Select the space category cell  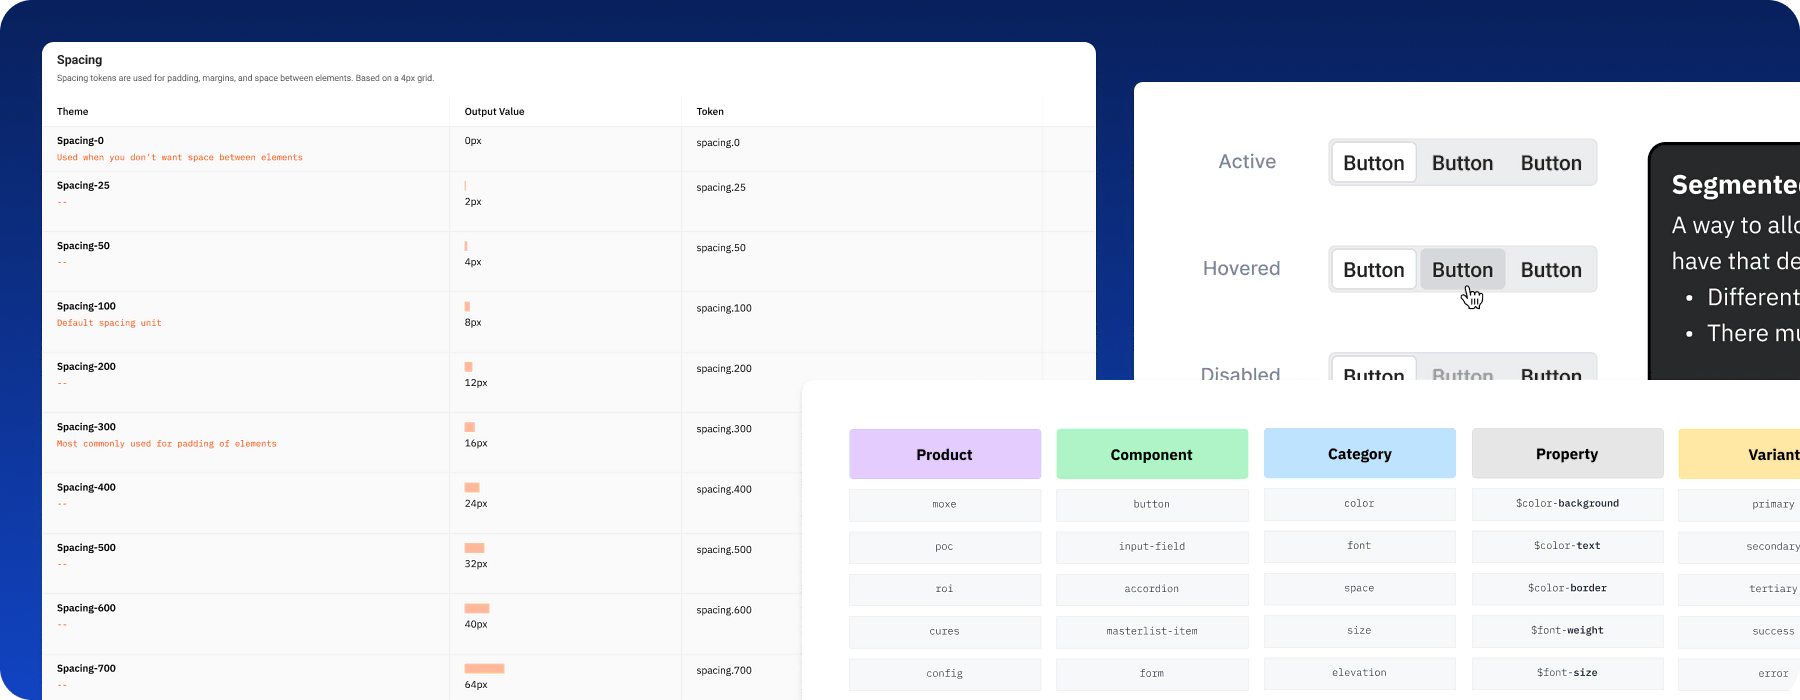point(1360,588)
